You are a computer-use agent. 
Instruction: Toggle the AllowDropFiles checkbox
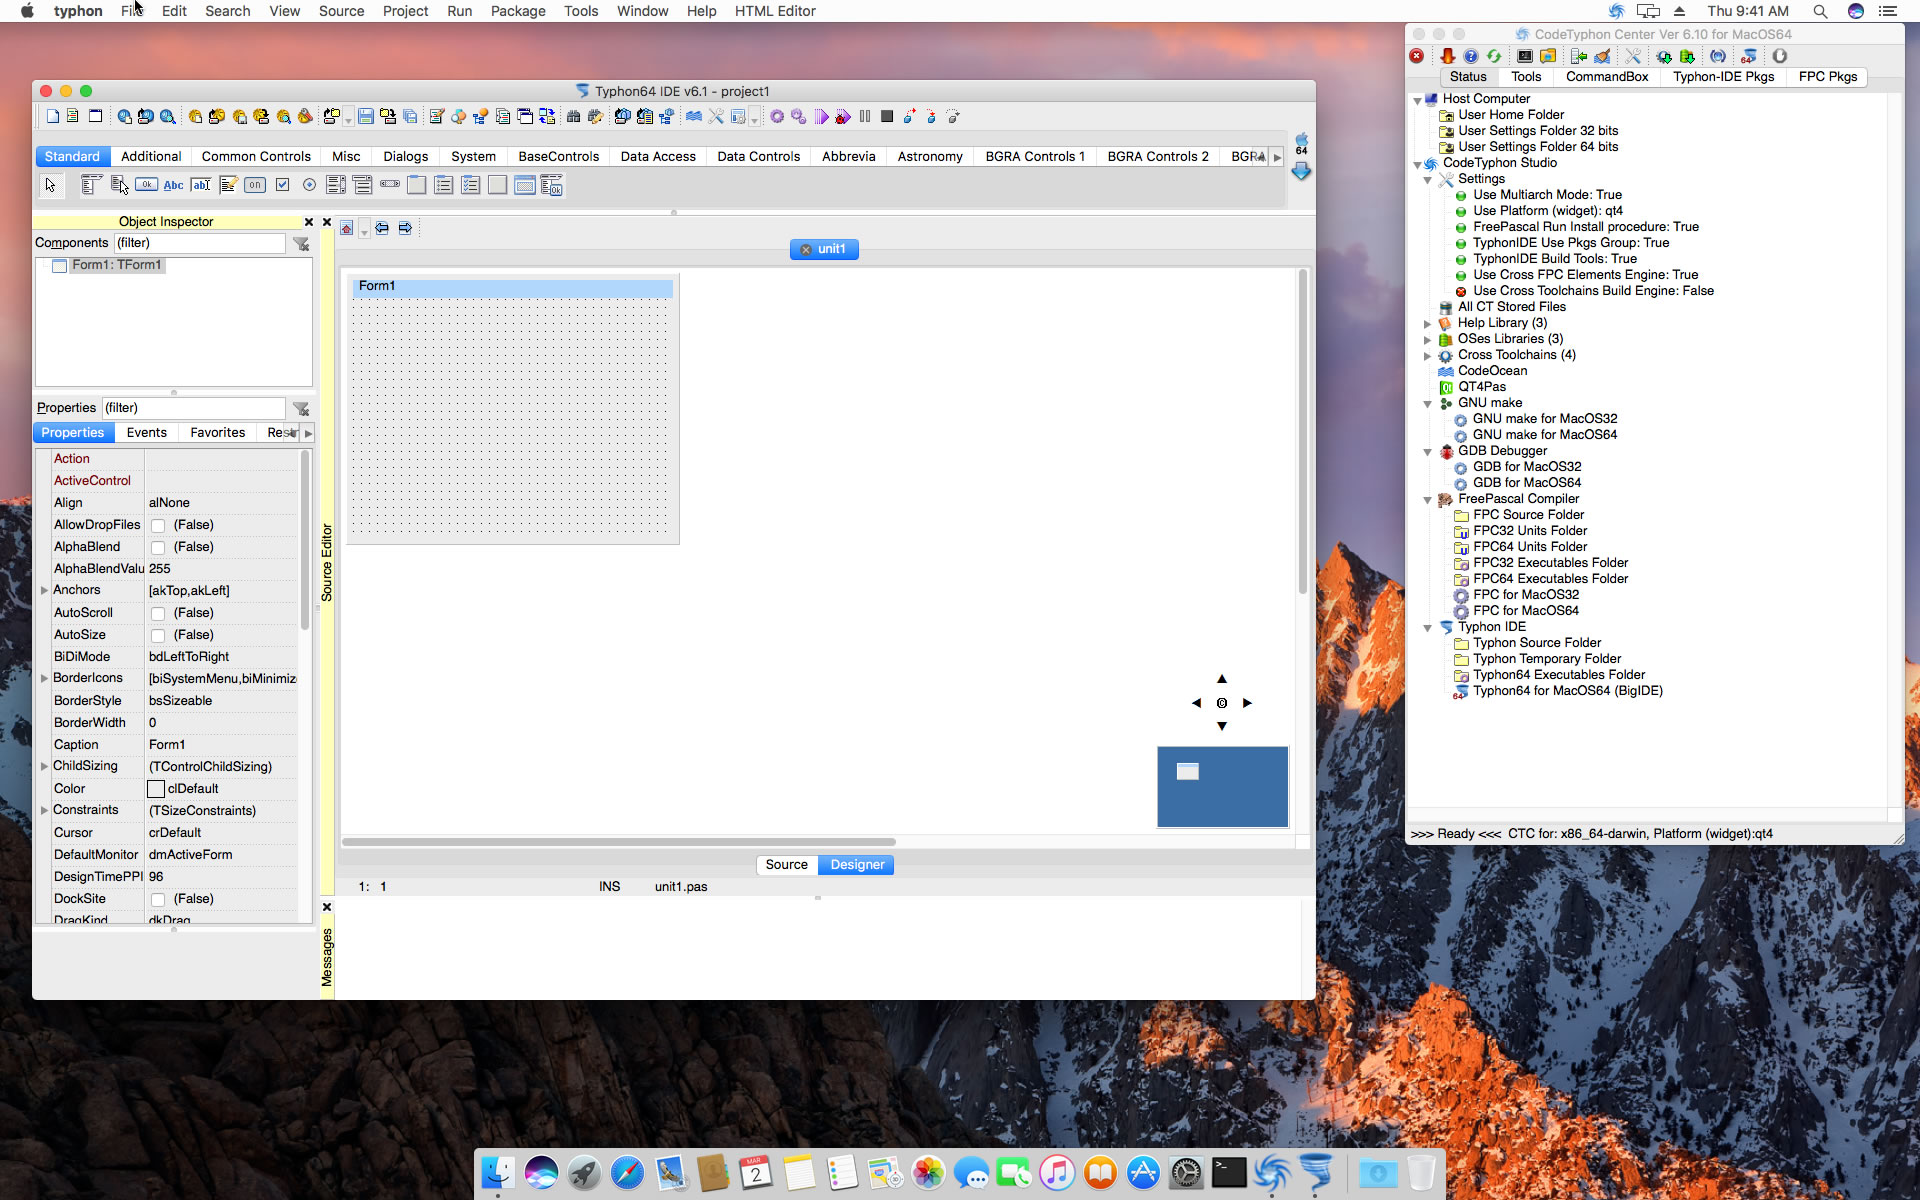tap(158, 526)
